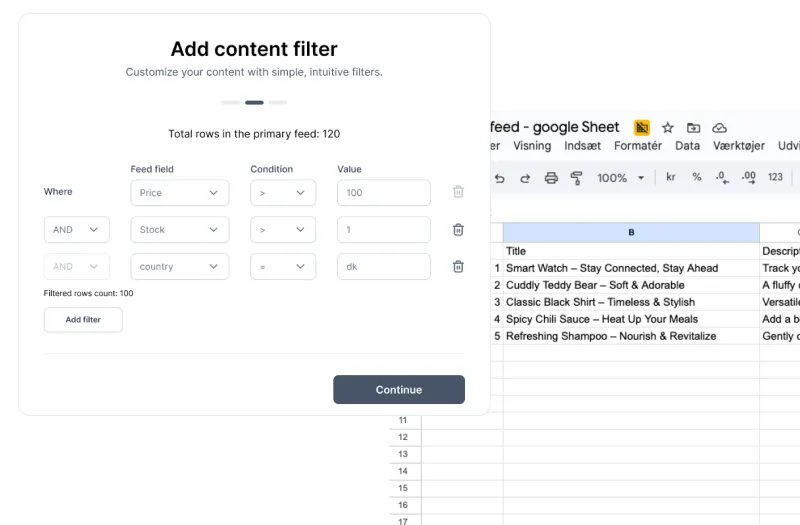Click the value field containing 100
800x525 pixels.
coord(384,193)
